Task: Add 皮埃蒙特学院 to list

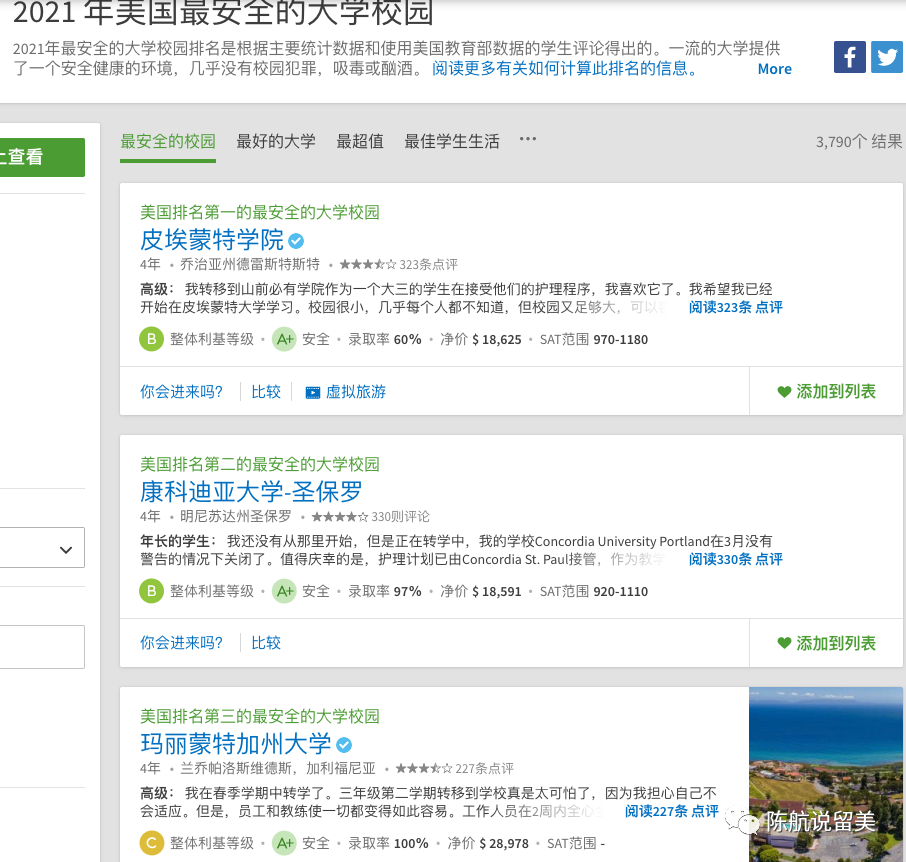Action: click(826, 392)
